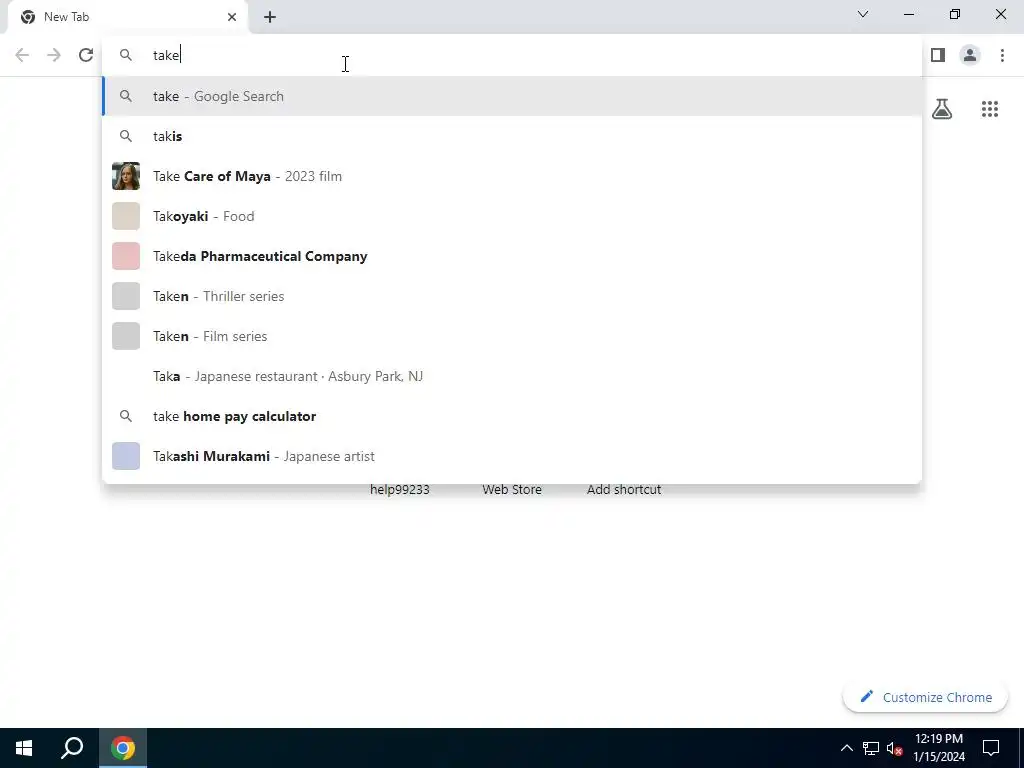The image size is (1024, 768).
Task: Click the Customize Chrome button
Action: [925, 697]
